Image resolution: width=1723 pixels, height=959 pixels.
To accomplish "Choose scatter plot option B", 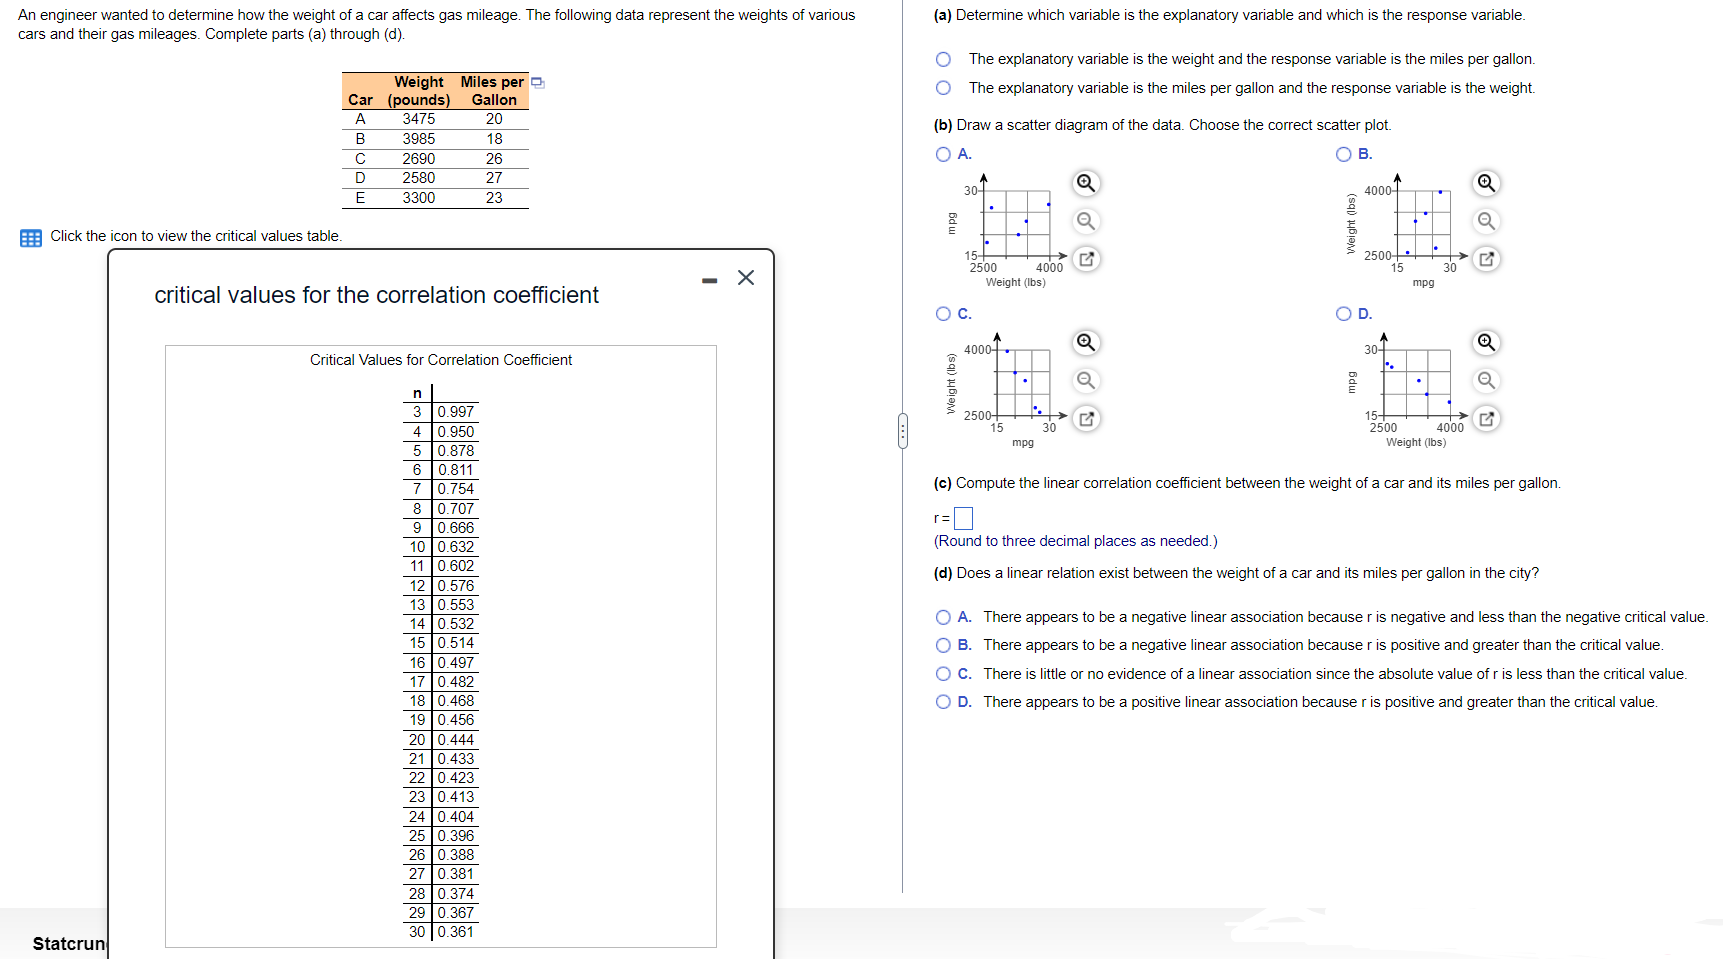I will click(1344, 154).
